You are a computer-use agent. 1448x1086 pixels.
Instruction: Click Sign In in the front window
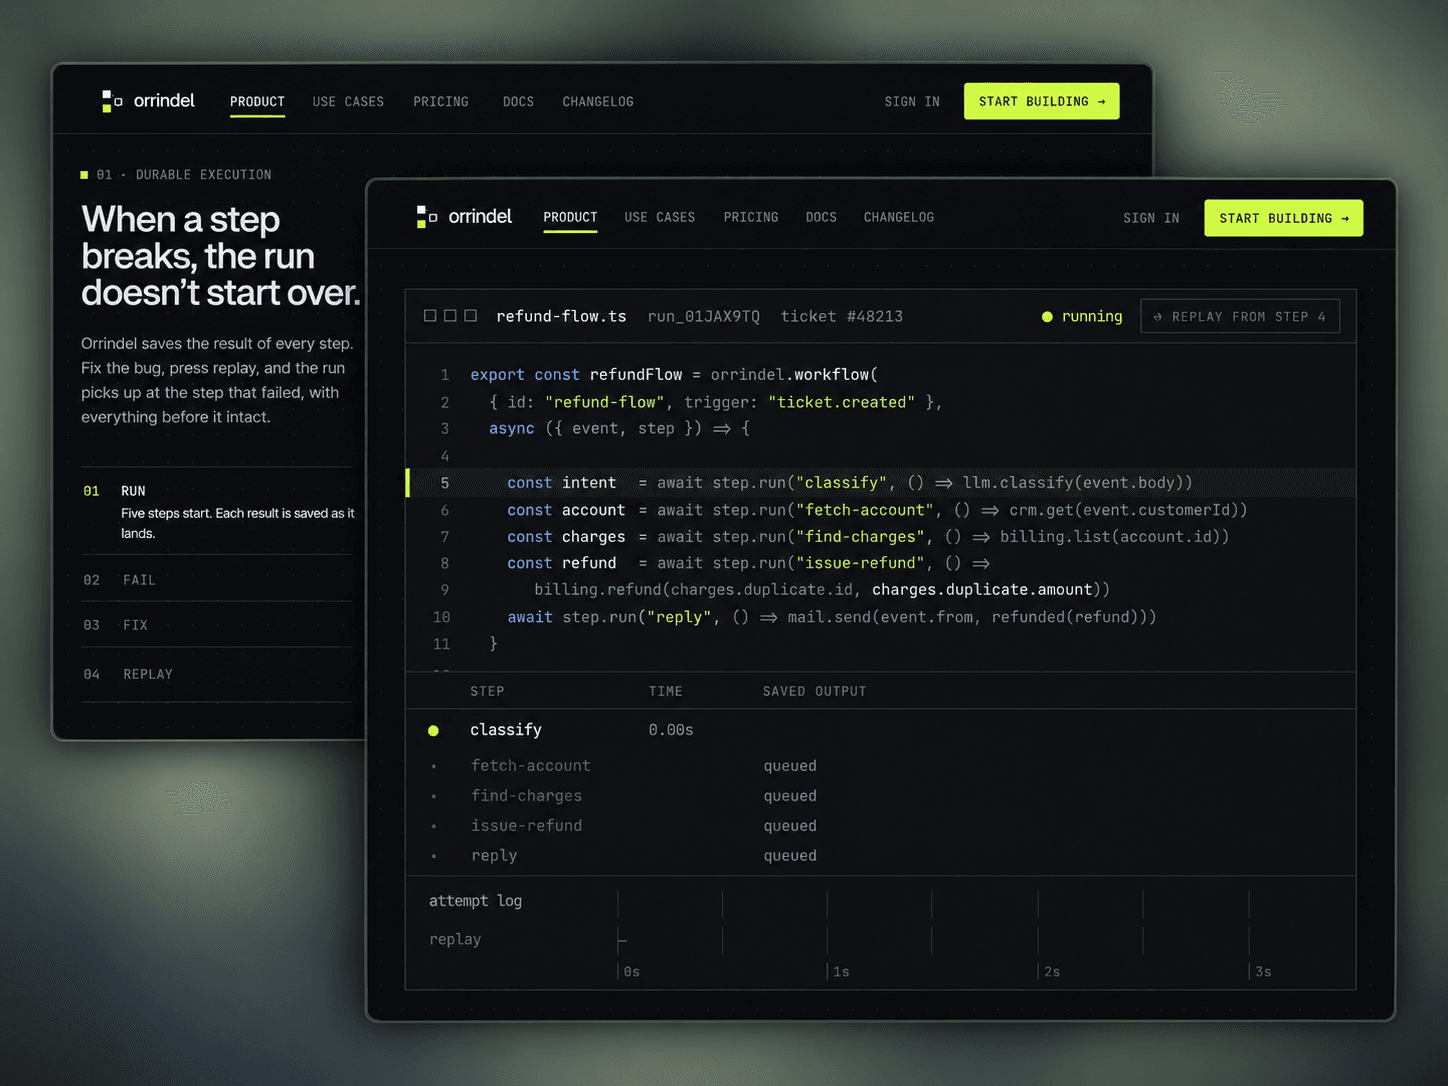point(1151,218)
